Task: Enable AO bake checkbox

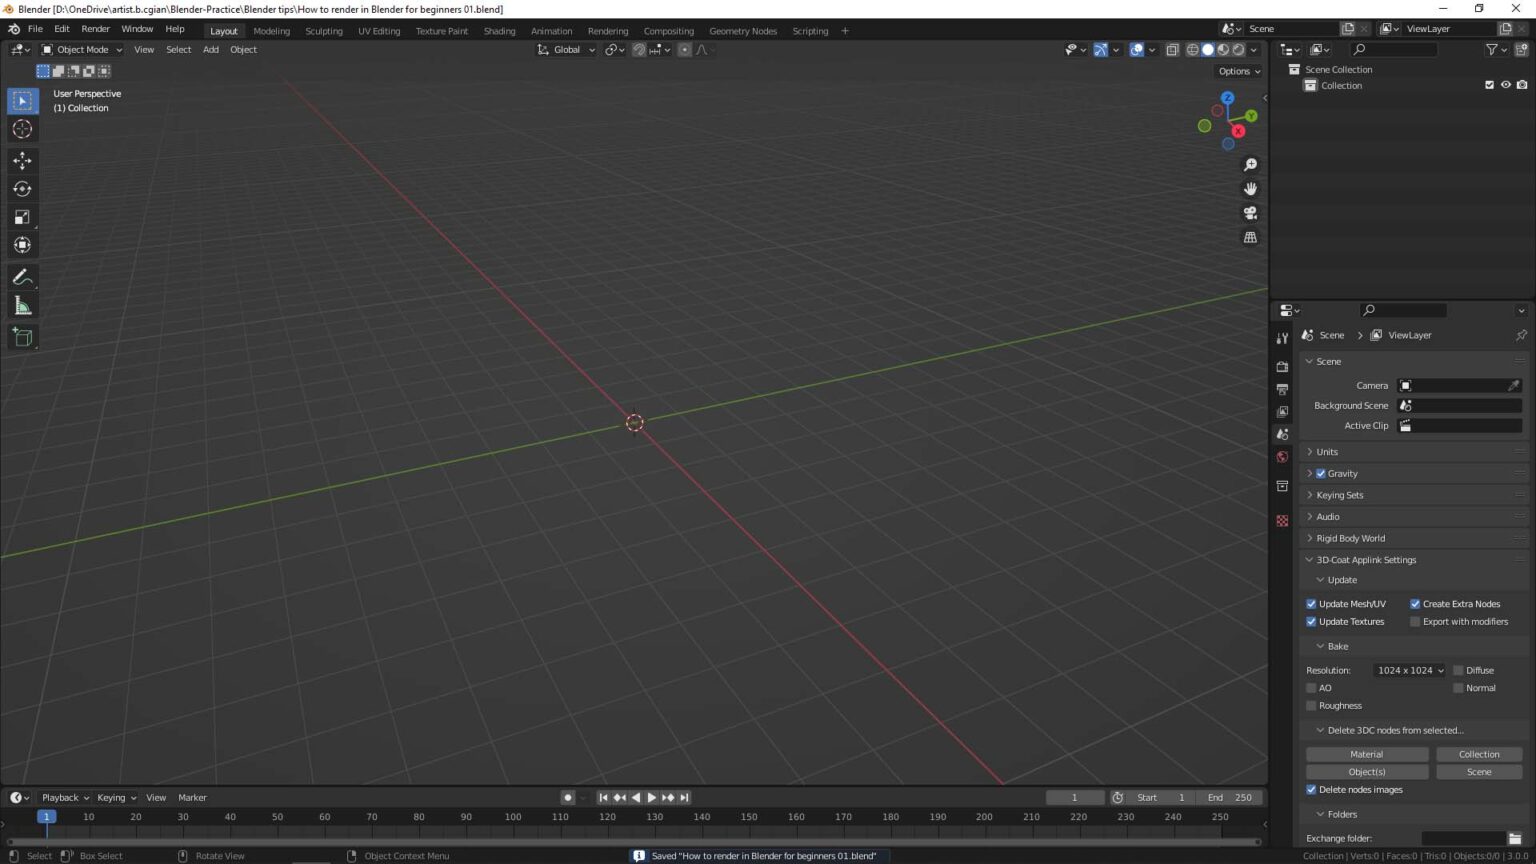Action: point(1311,688)
